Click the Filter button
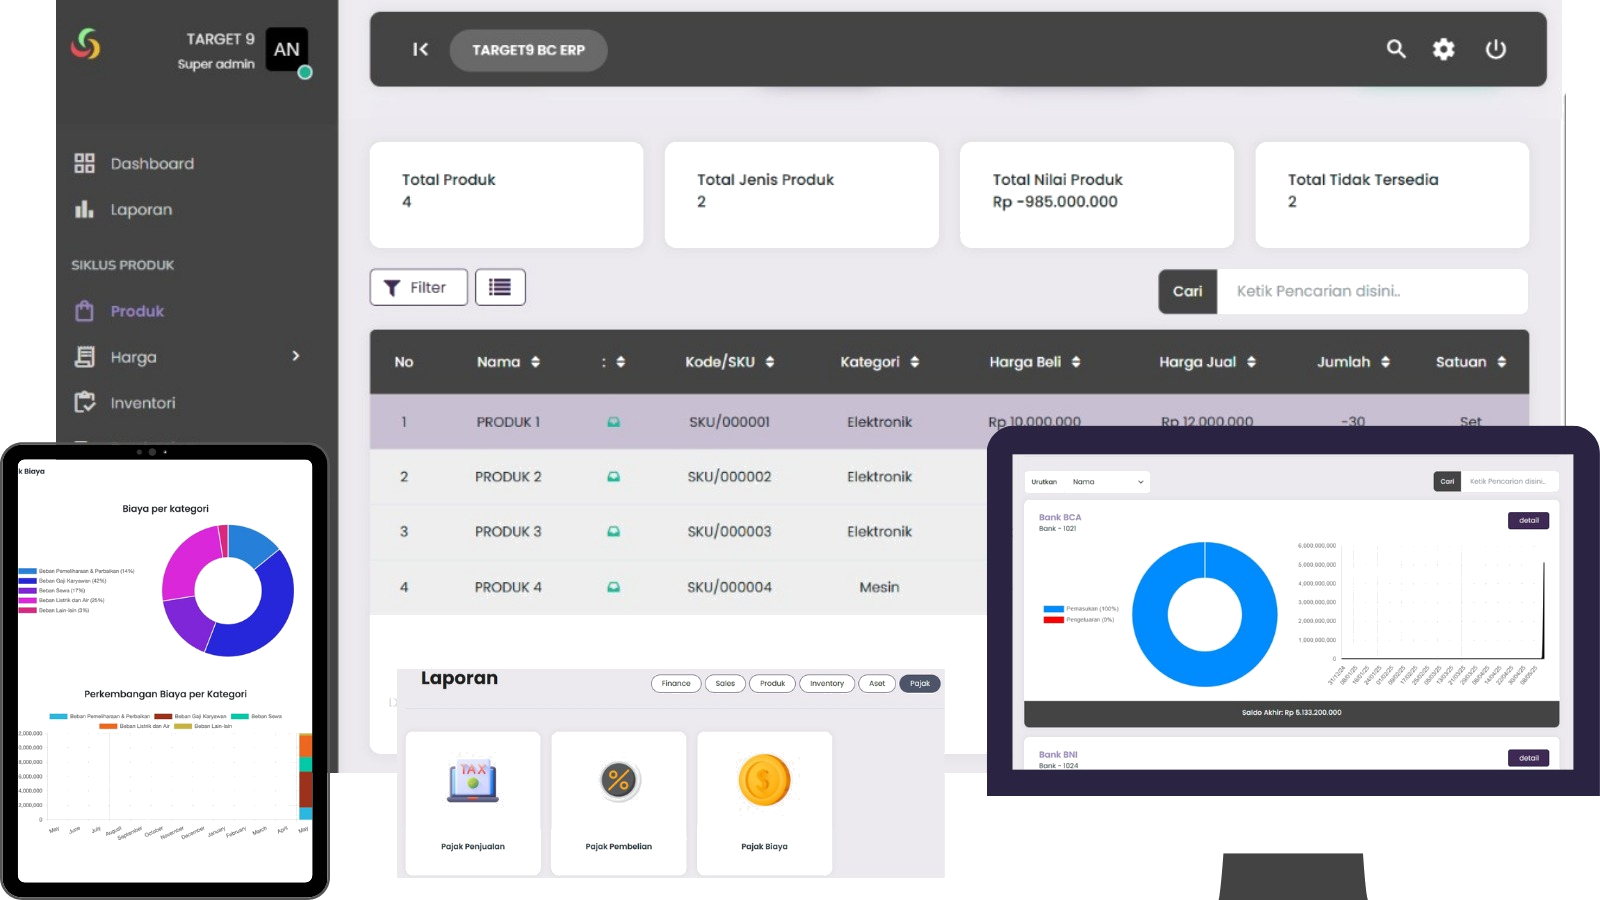 (x=418, y=287)
